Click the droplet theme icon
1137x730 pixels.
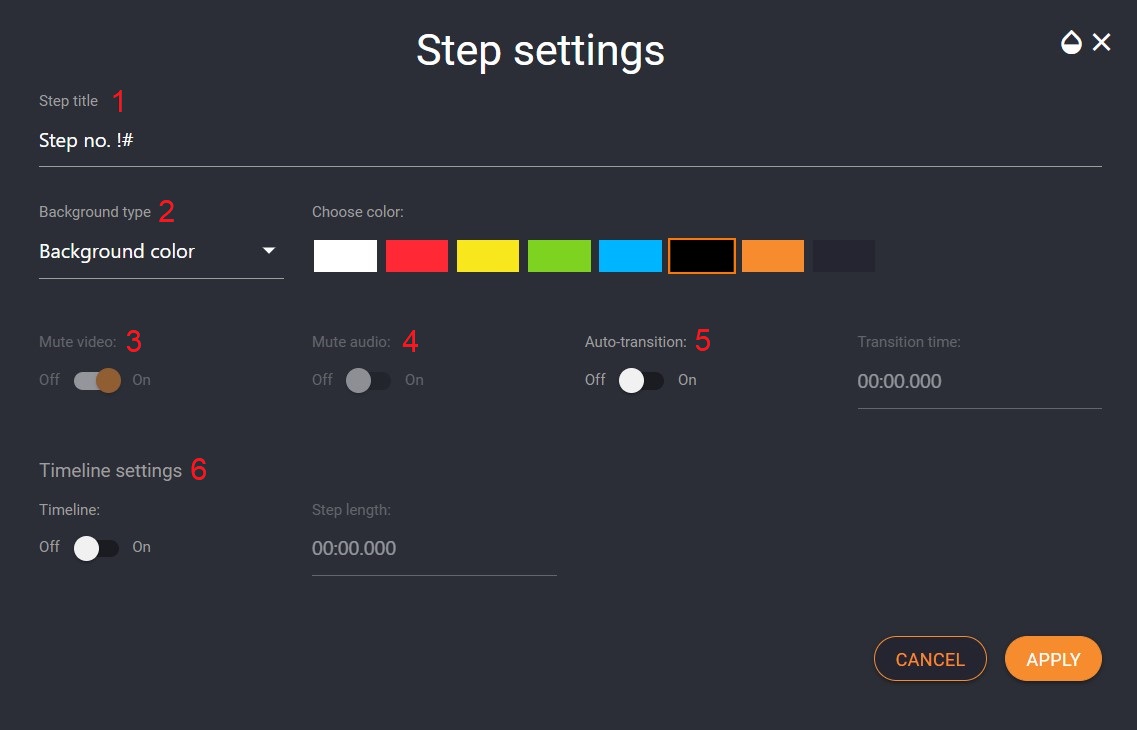1071,43
